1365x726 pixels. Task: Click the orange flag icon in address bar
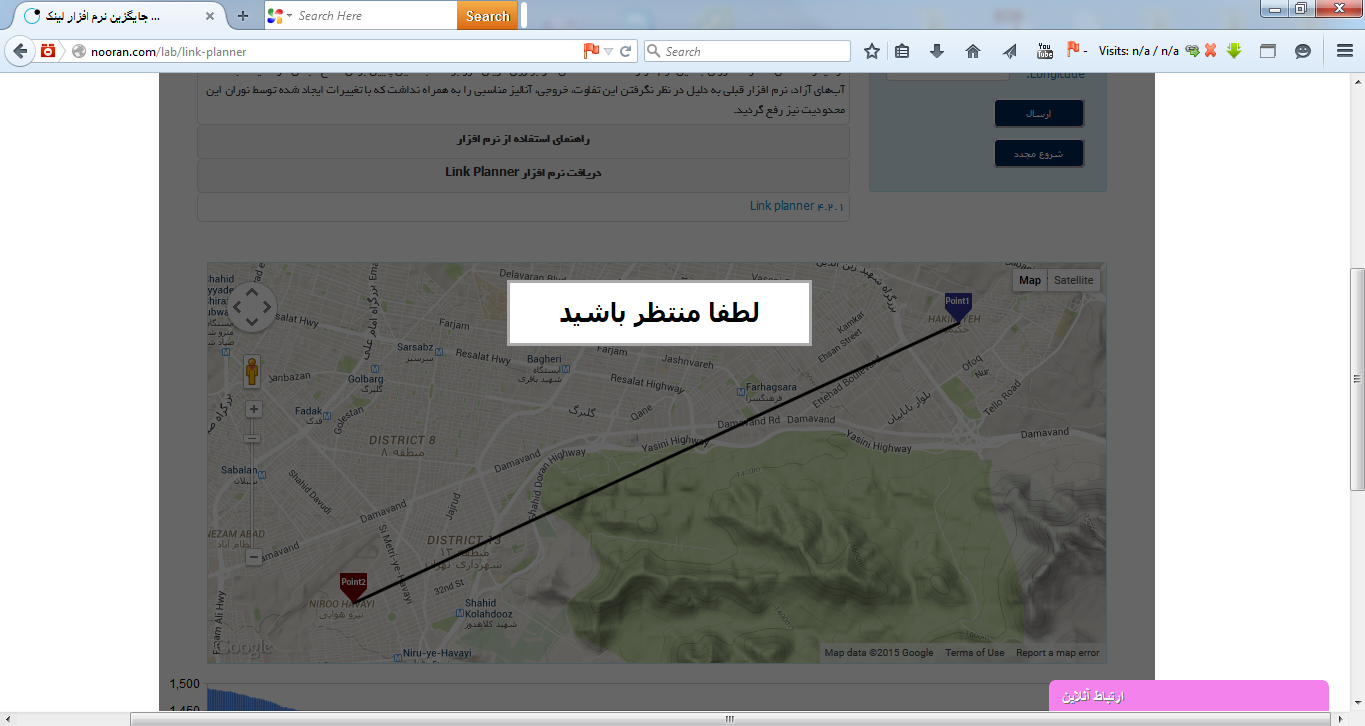(x=591, y=51)
